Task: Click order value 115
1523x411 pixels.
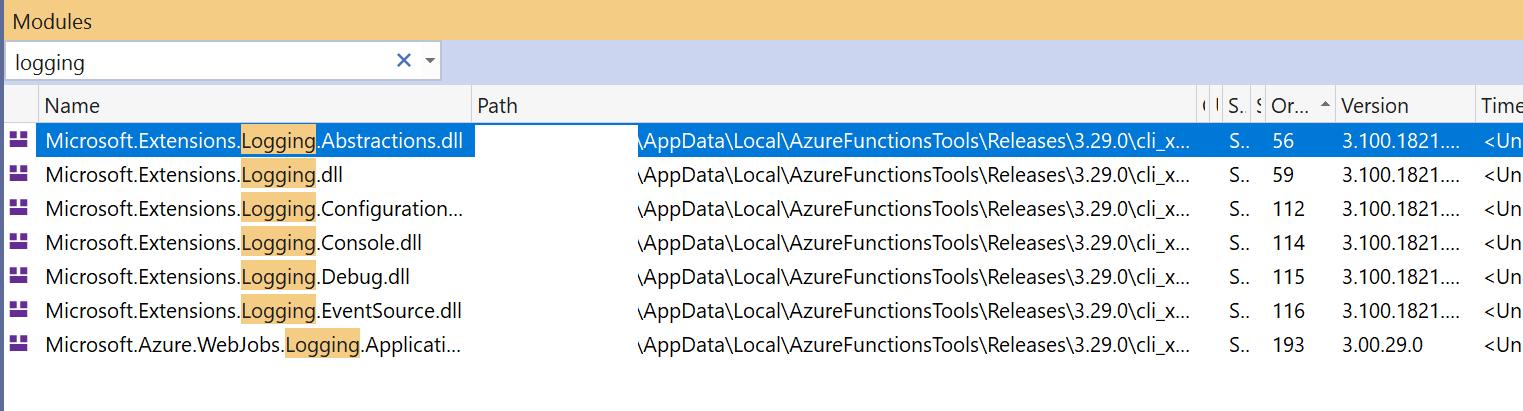Action: 1288,277
